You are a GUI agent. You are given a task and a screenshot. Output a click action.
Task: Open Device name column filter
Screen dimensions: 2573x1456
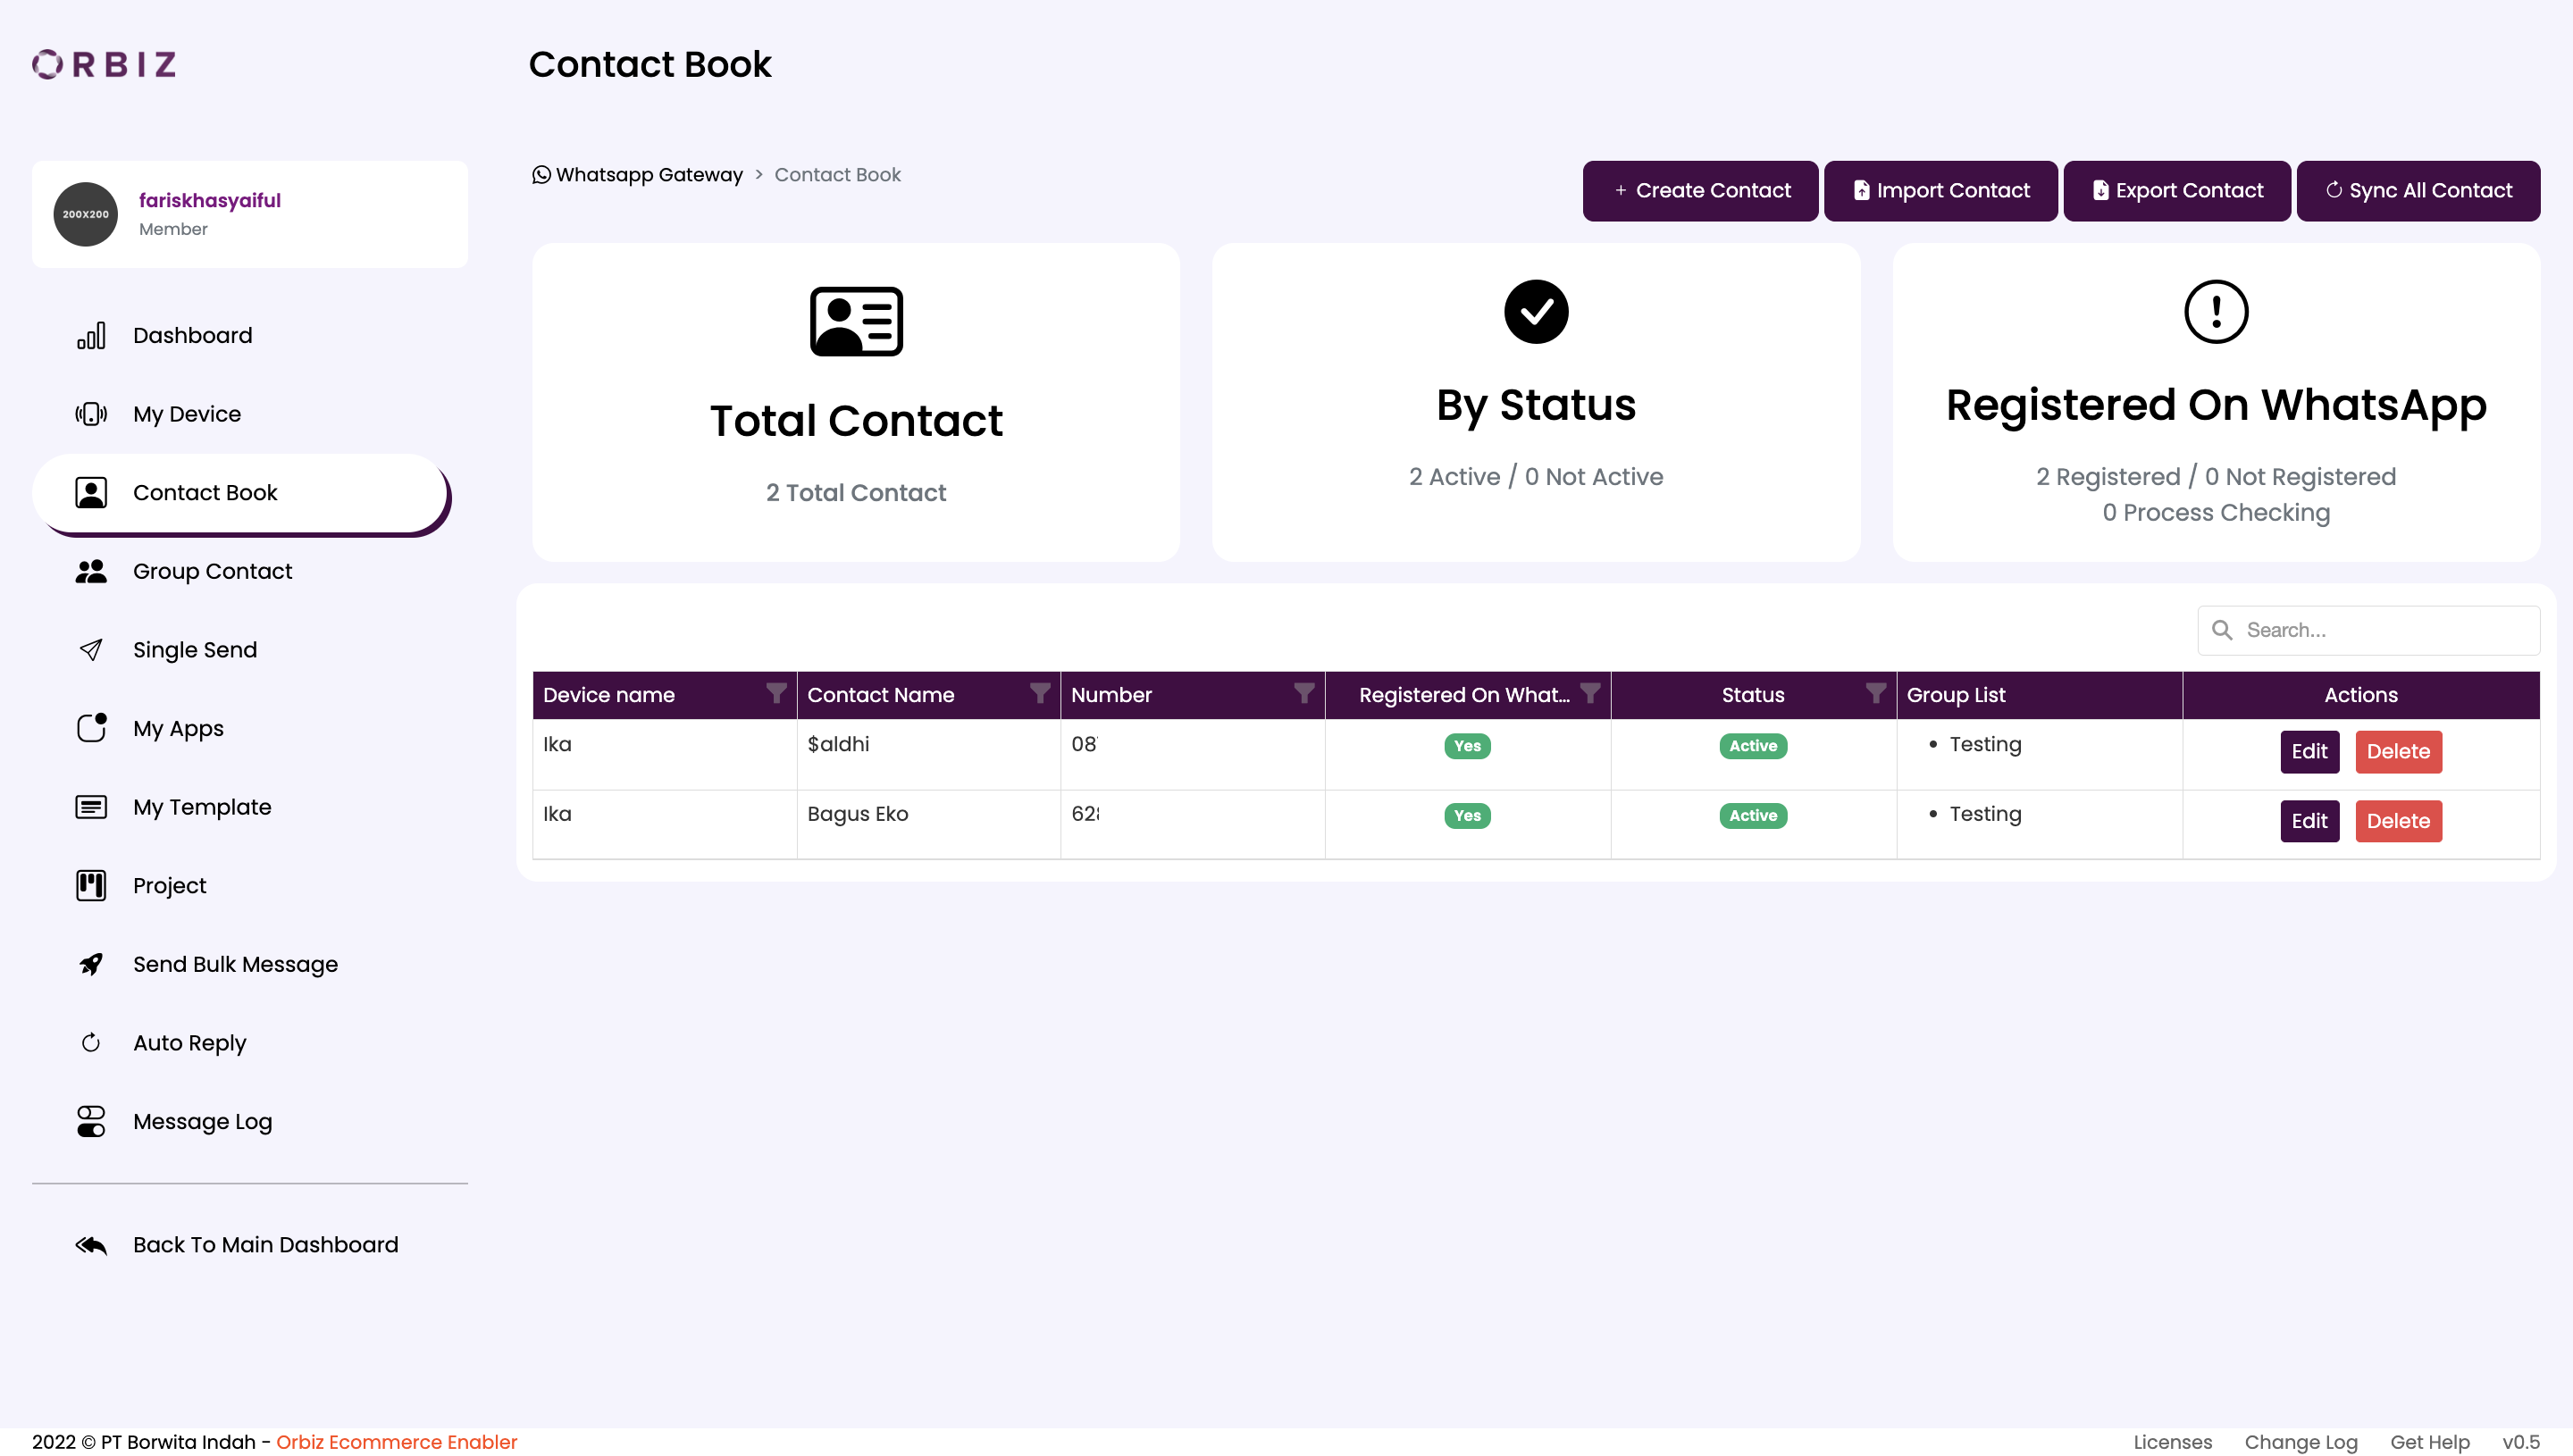776,693
